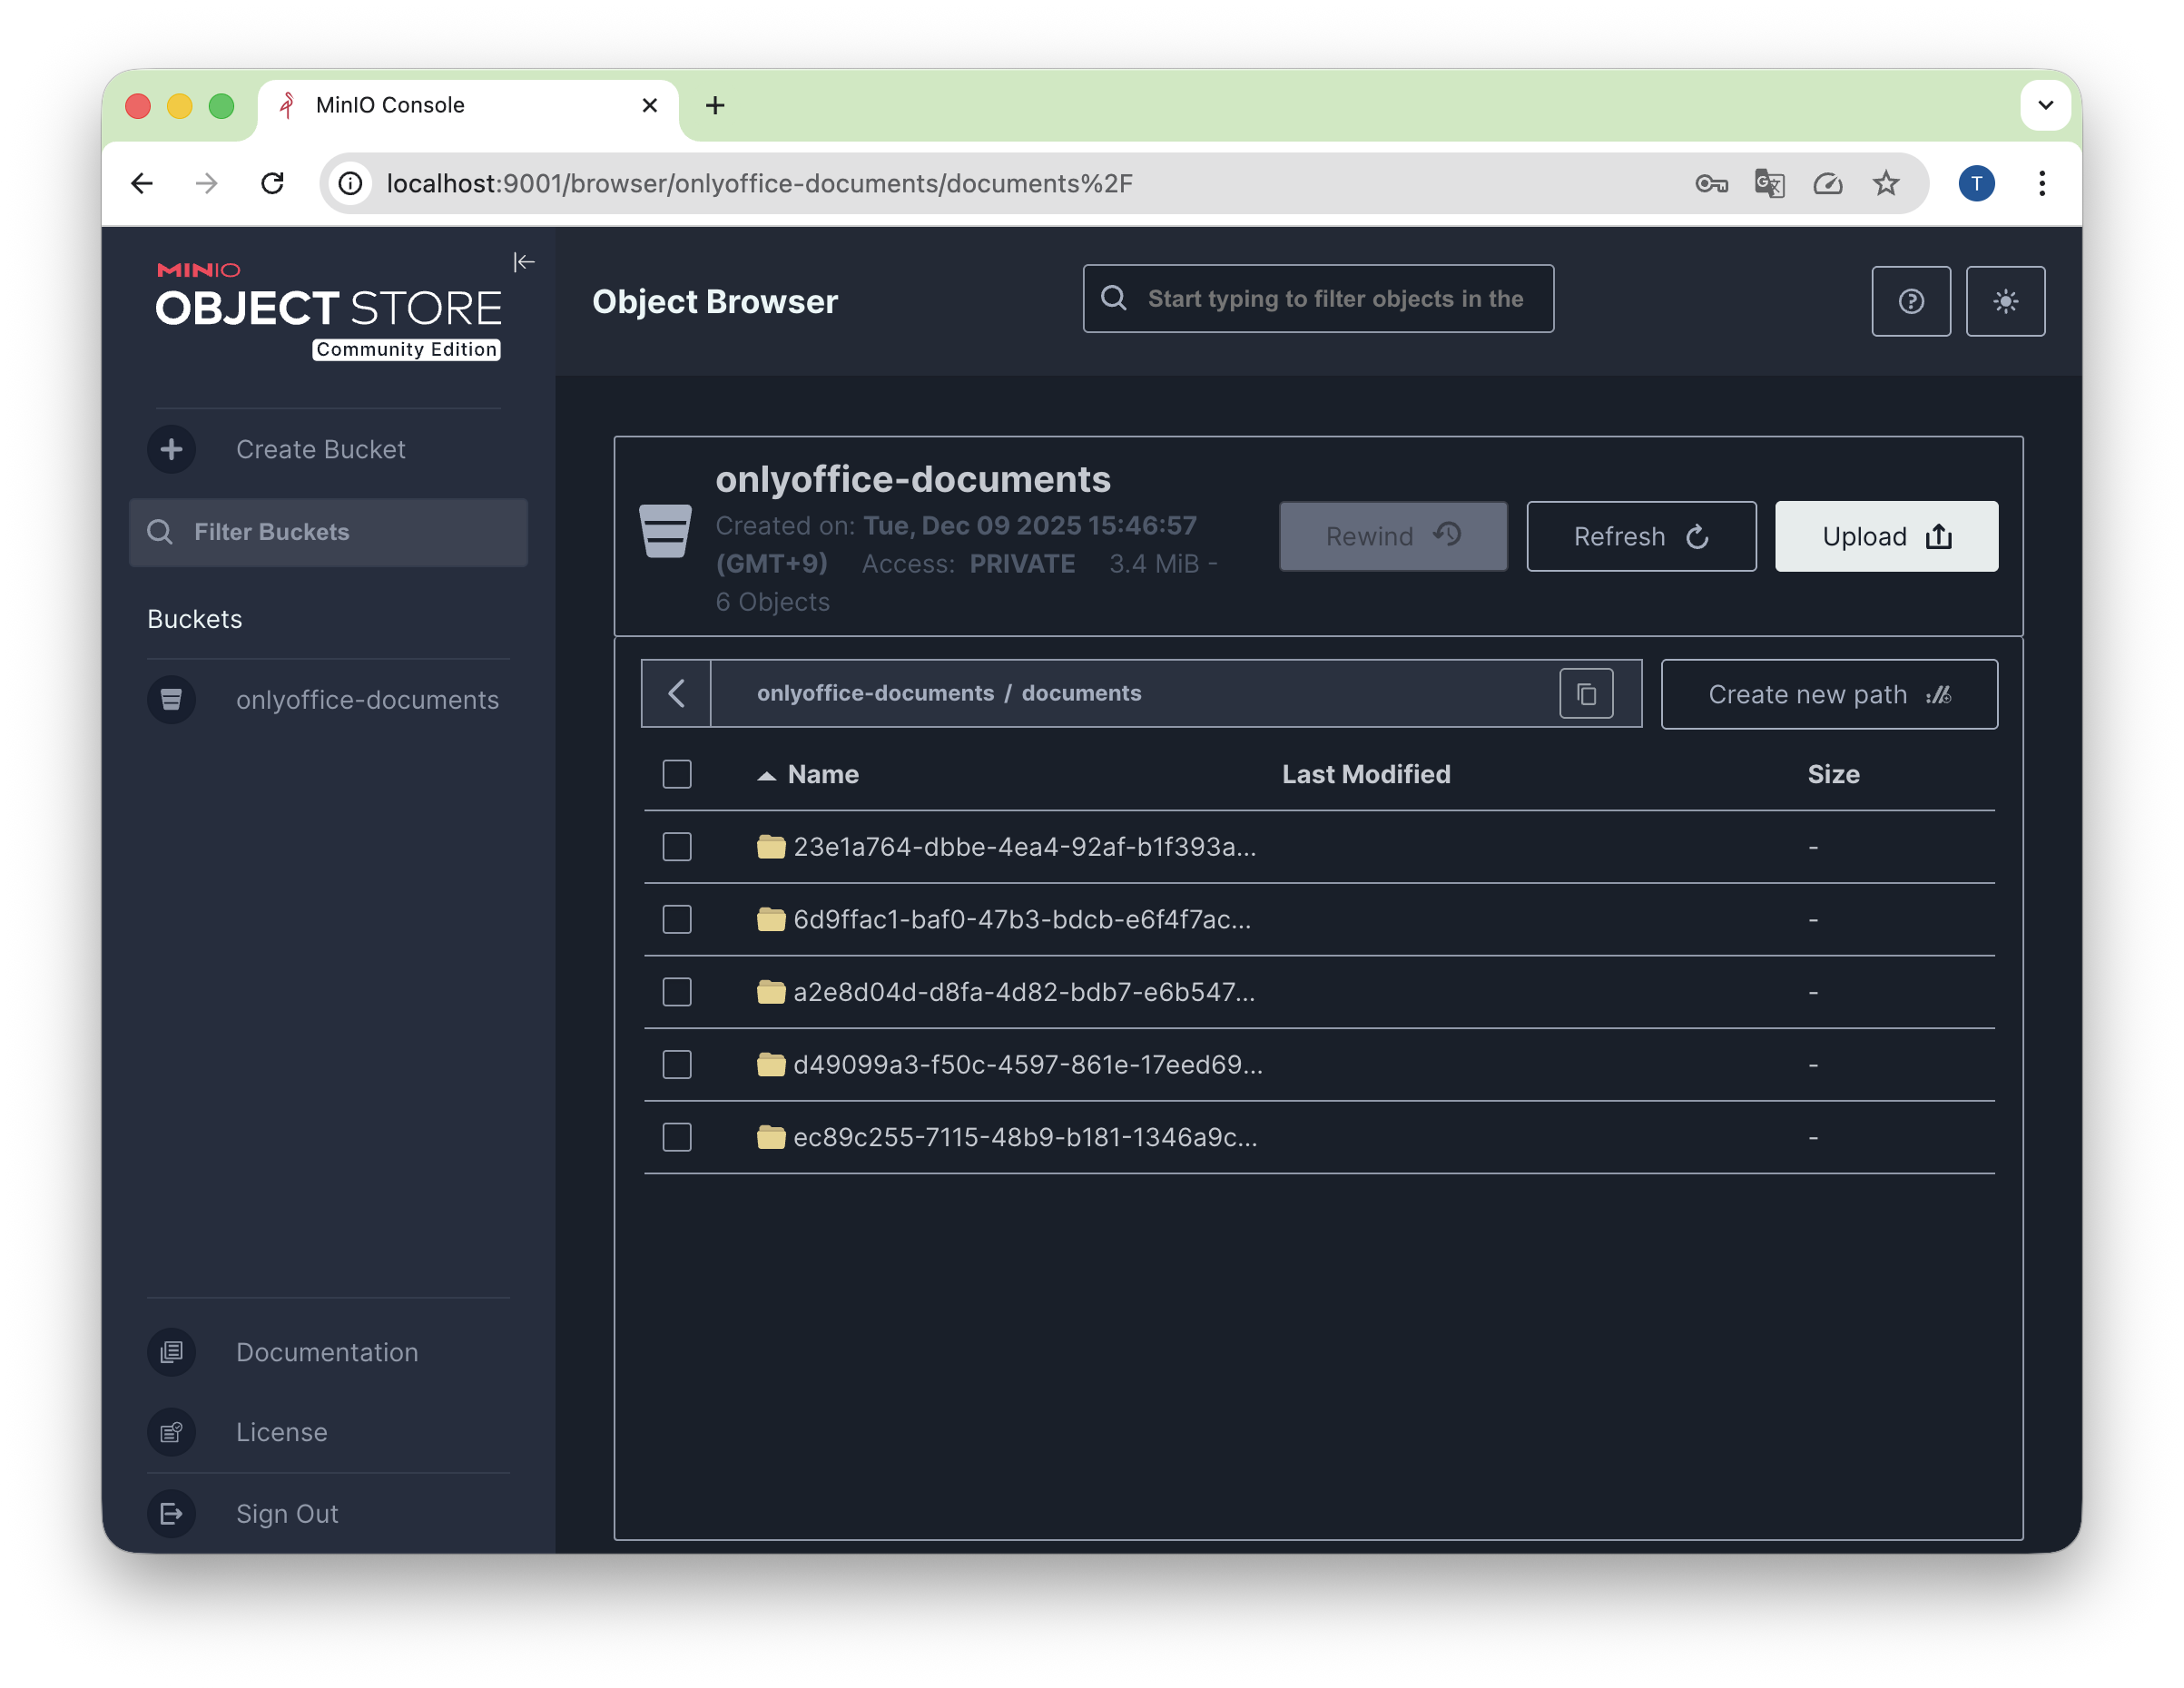2184x1688 pixels.
Task: Focus the object filter search field
Action: point(1318,298)
